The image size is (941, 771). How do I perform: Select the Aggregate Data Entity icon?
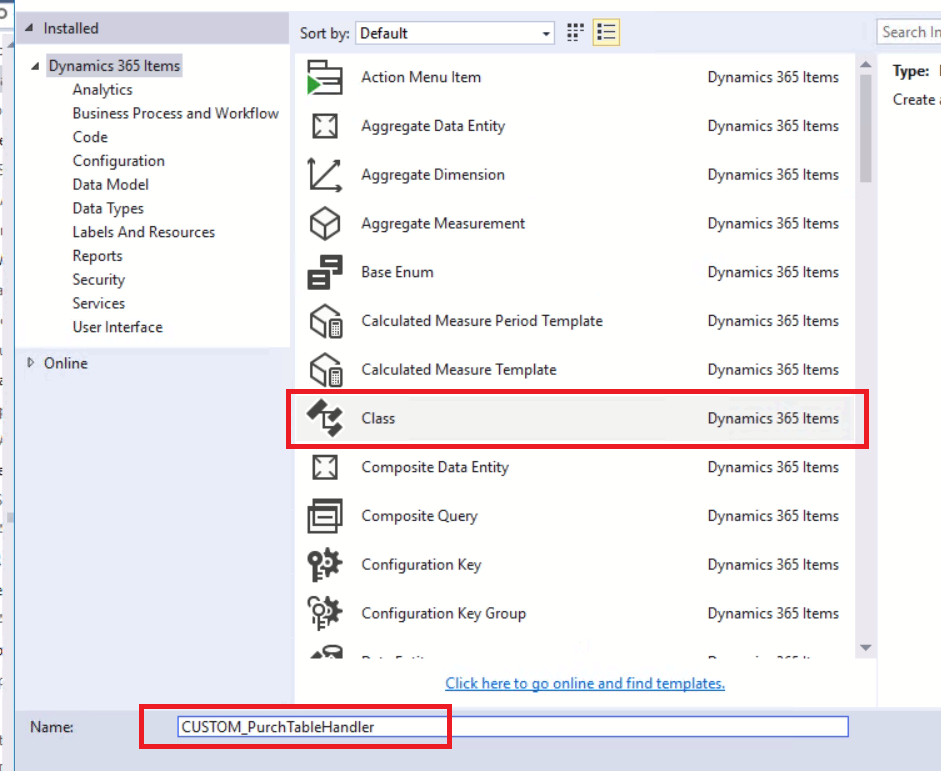click(x=325, y=126)
